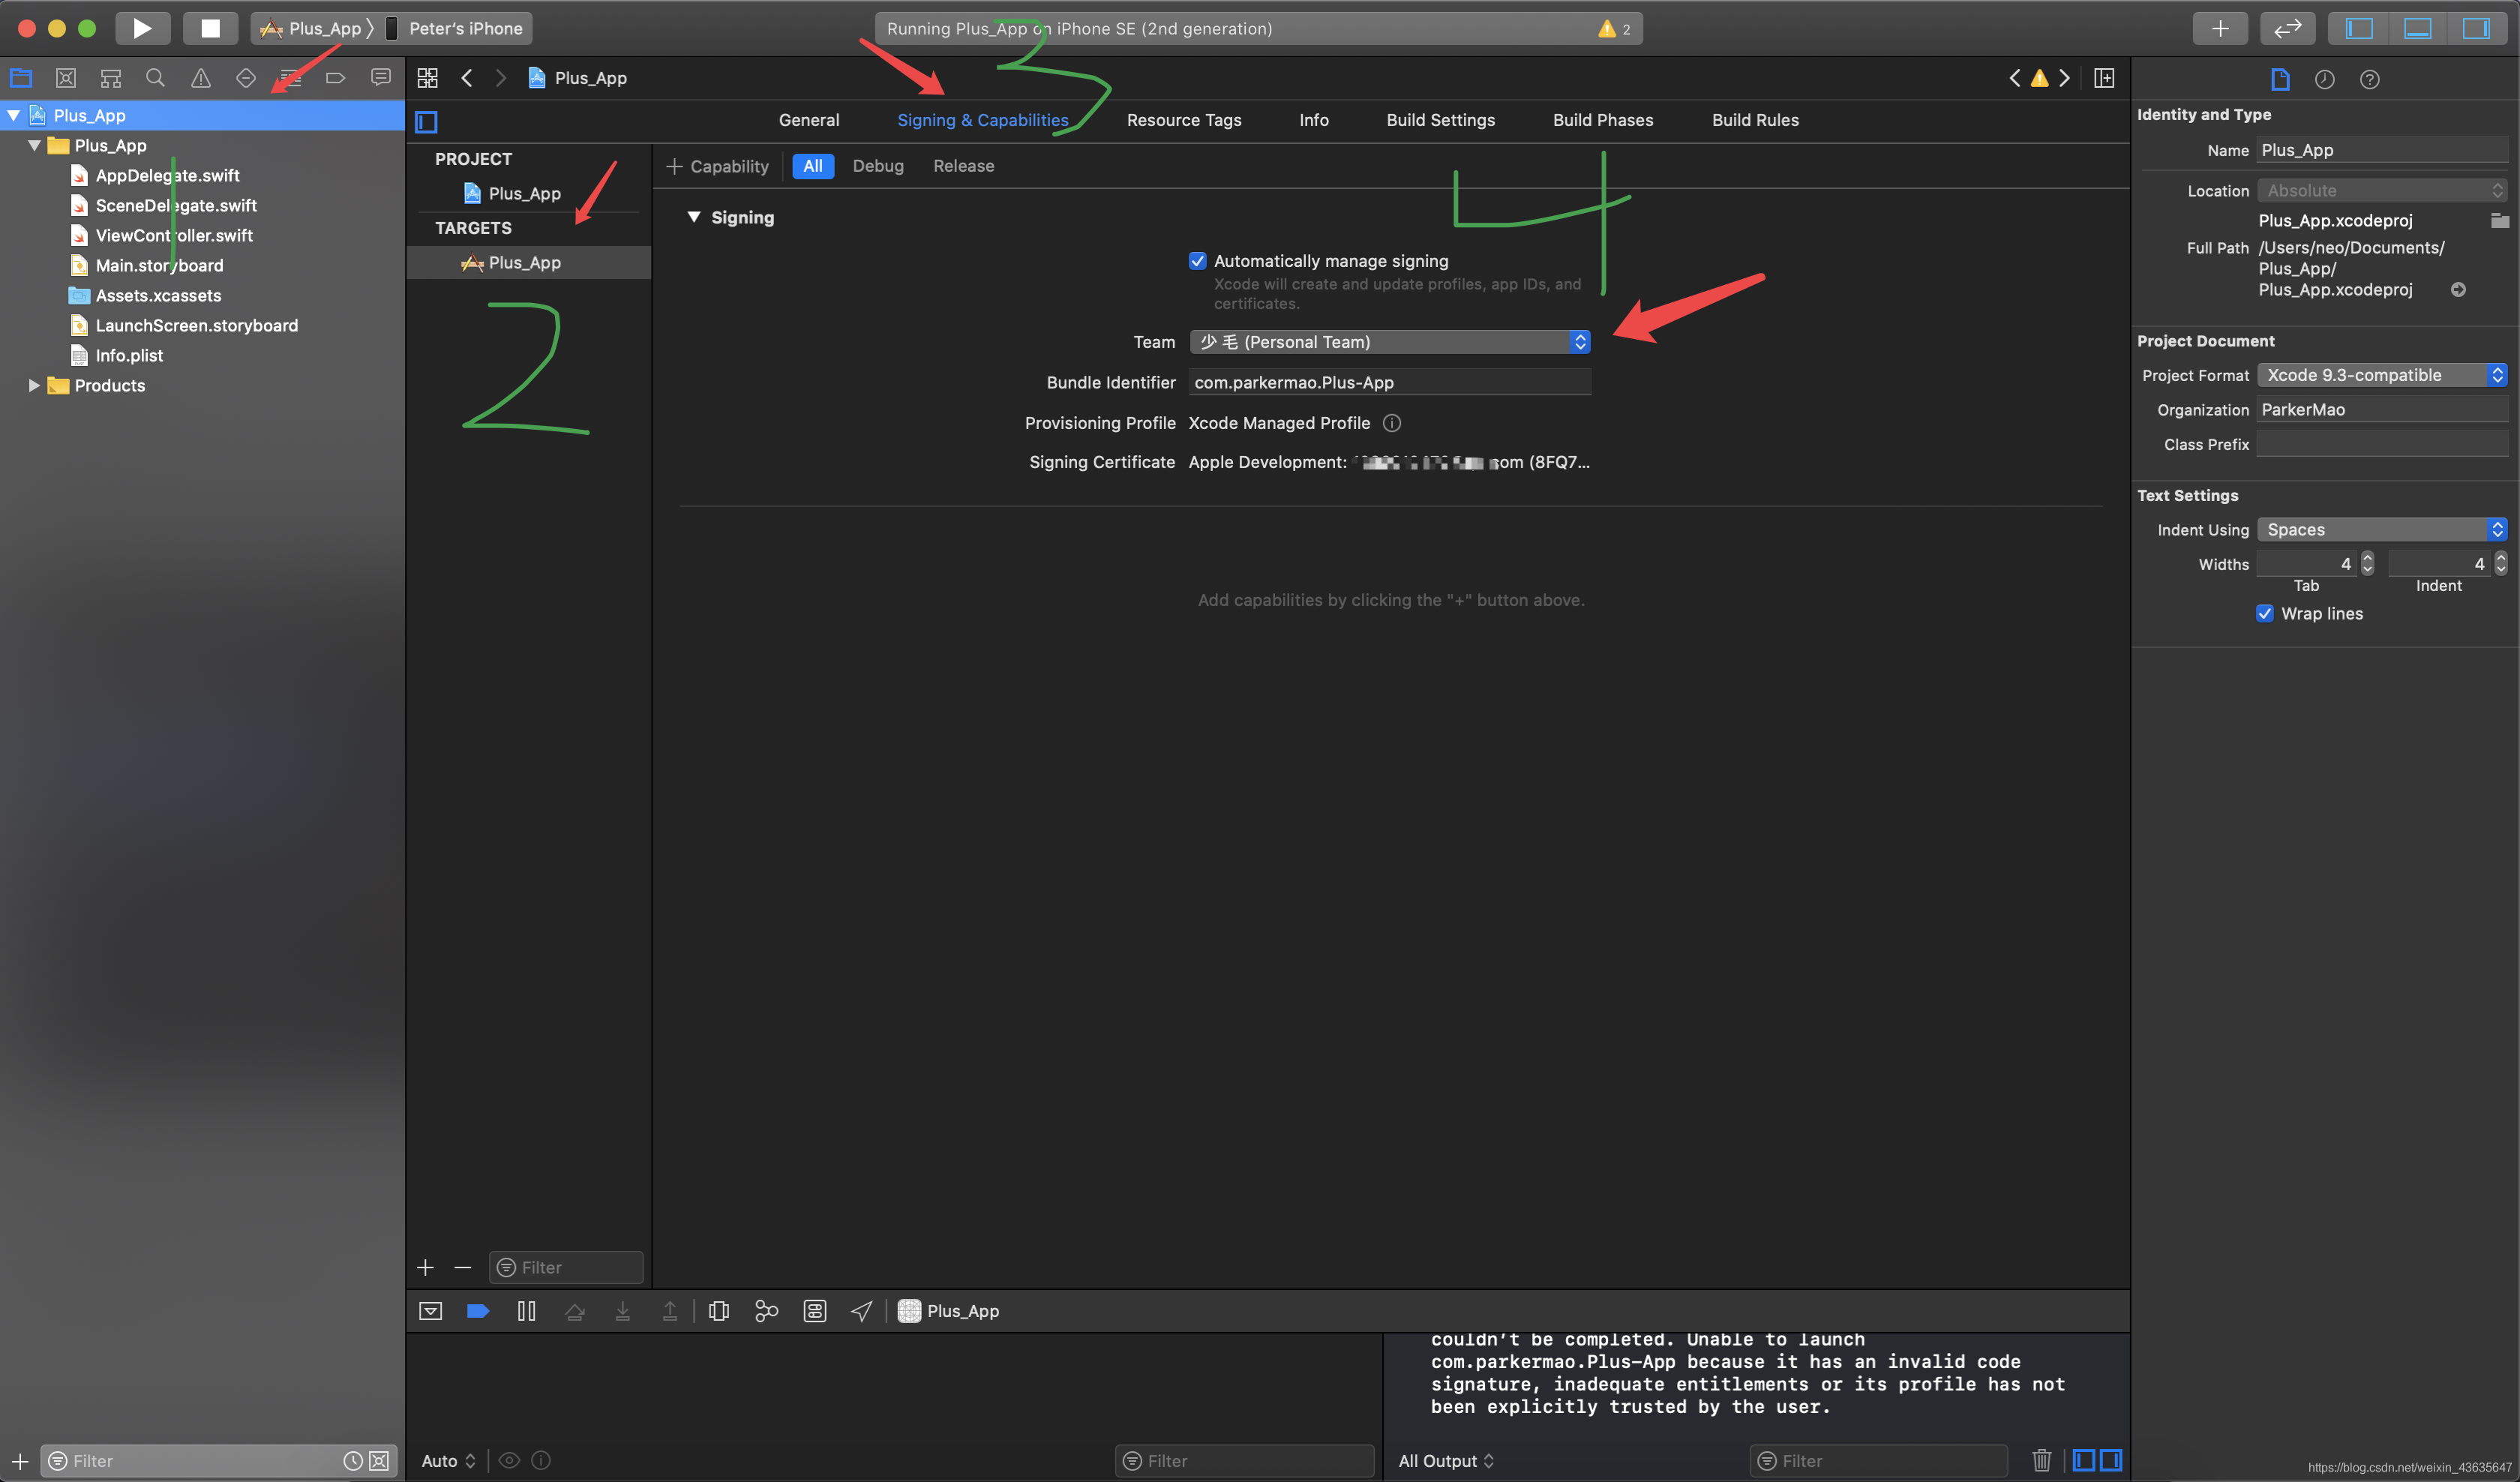Open the Issue navigator warning icon

tap(200, 78)
